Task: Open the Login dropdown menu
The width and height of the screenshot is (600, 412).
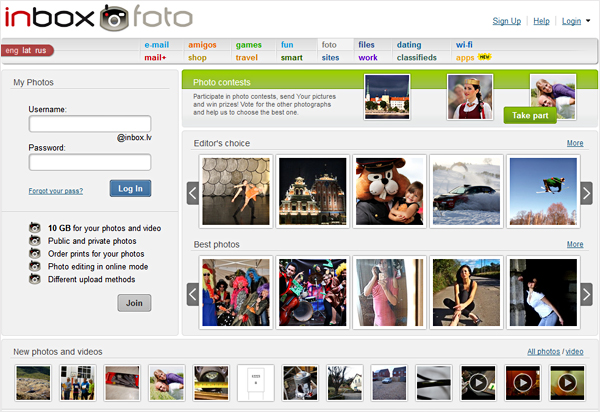Action: pyautogui.click(x=575, y=21)
